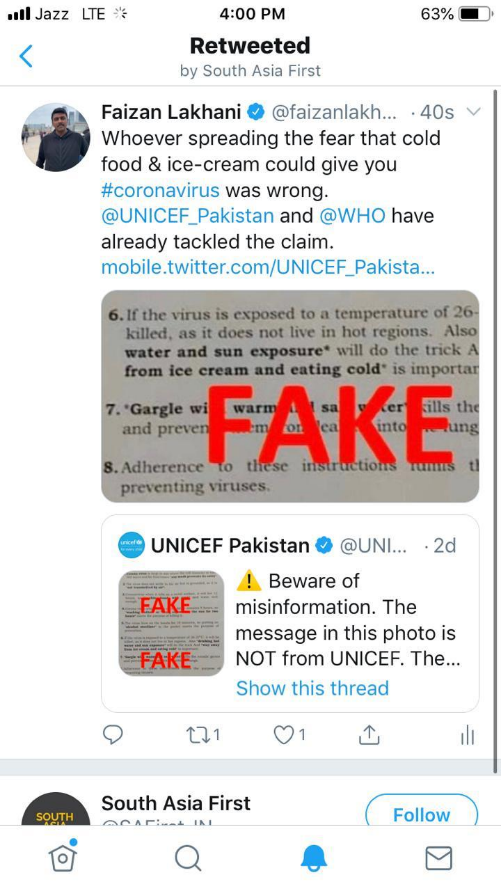Open quoted UNICEF tweet thumbnail
501x891 pixels.
(172, 623)
